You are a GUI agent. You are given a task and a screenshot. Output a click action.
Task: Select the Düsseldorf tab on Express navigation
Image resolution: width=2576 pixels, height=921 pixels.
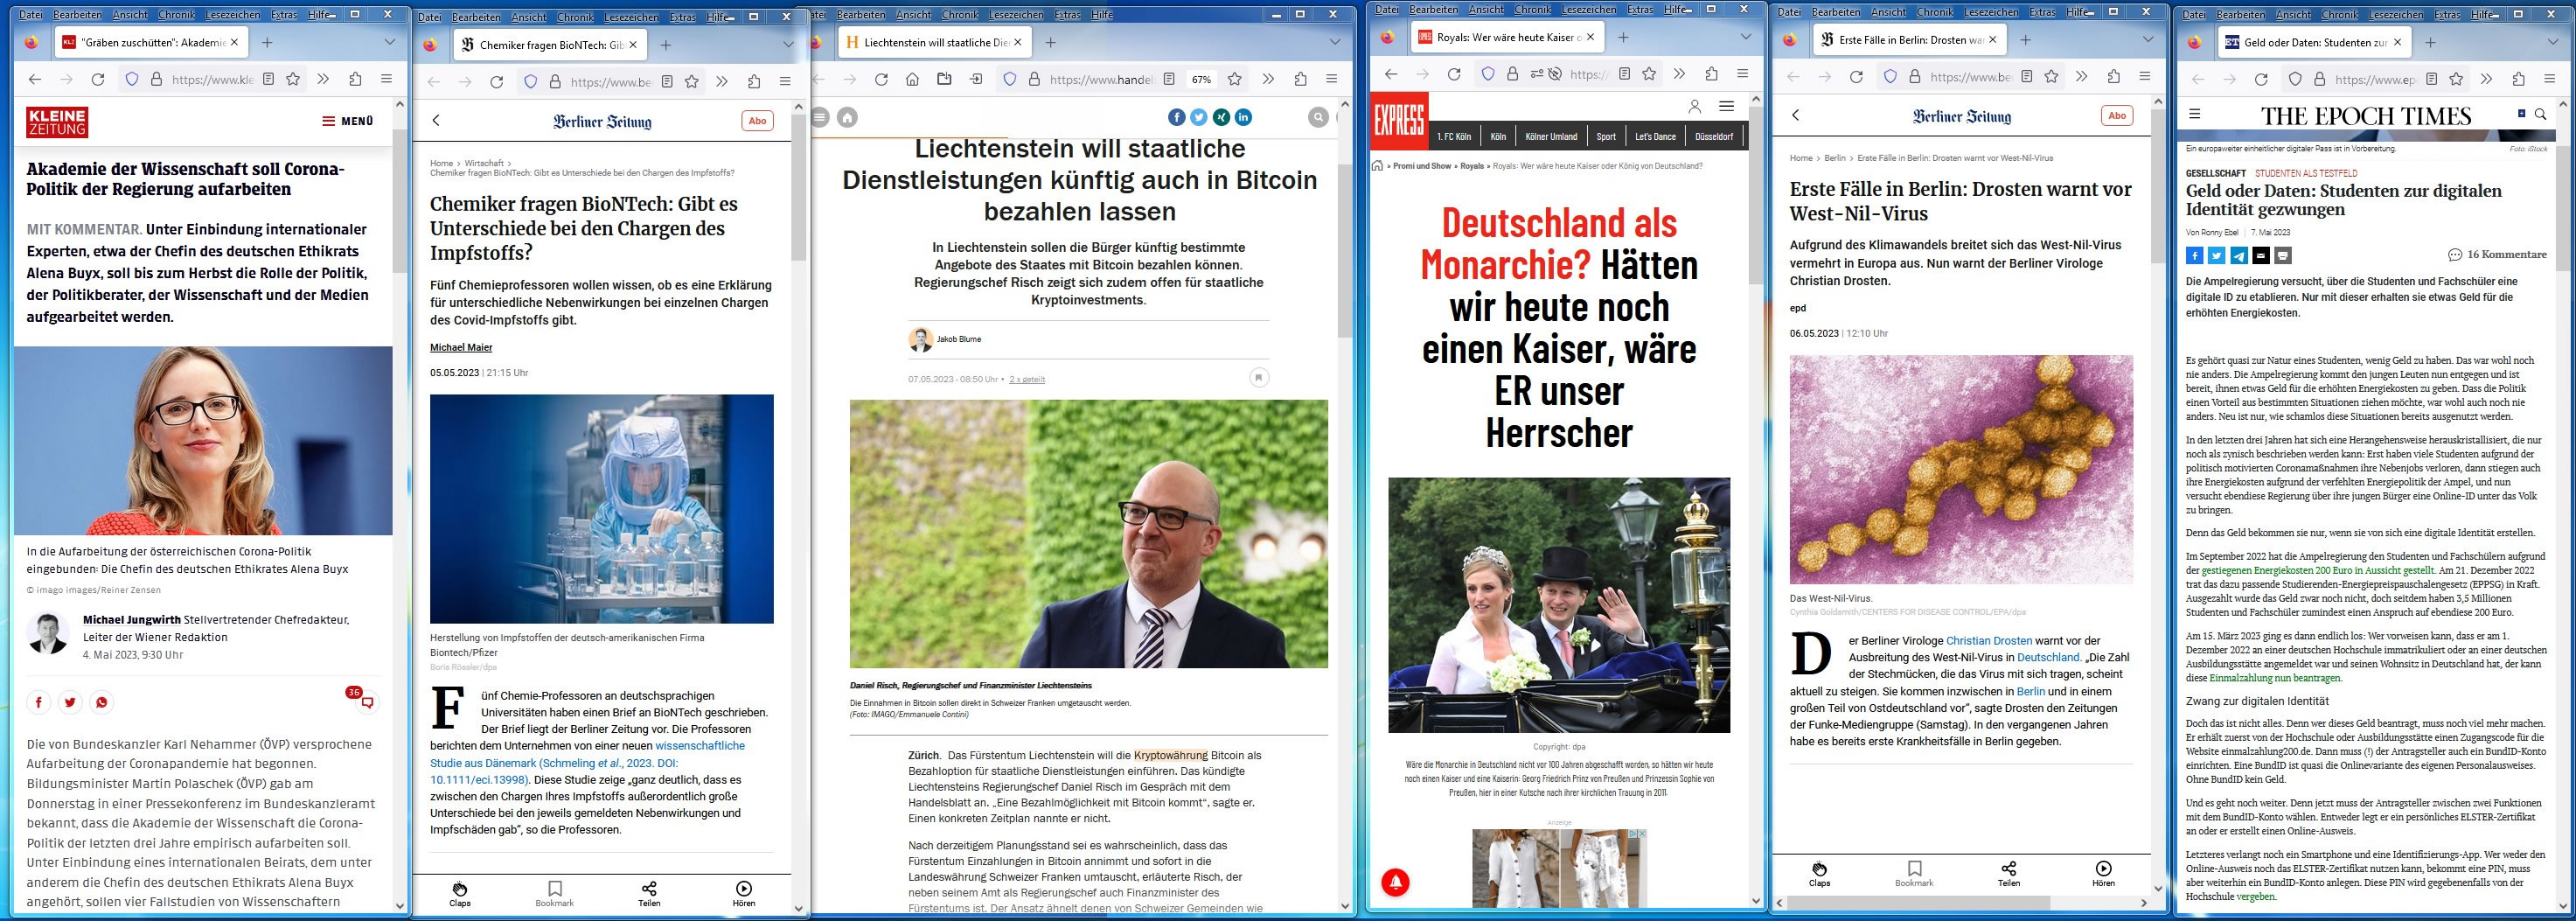point(1714,136)
